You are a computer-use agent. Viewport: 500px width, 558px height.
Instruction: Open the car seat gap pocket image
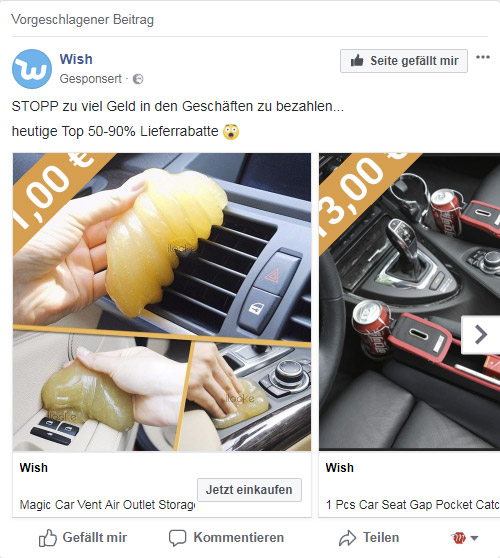pos(409,302)
